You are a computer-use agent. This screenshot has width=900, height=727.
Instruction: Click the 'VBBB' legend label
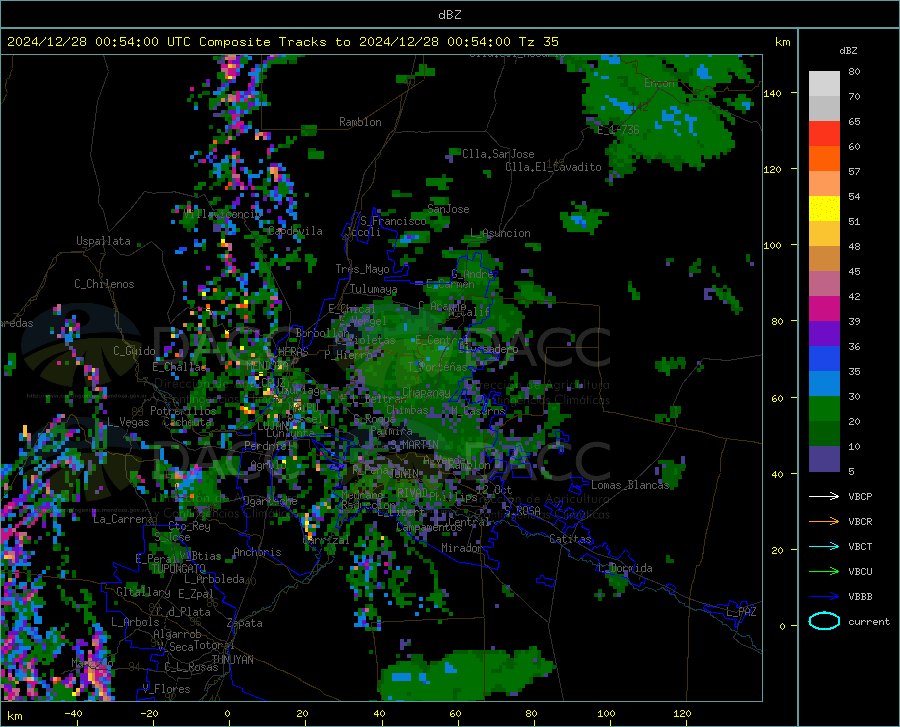click(x=860, y=597)
